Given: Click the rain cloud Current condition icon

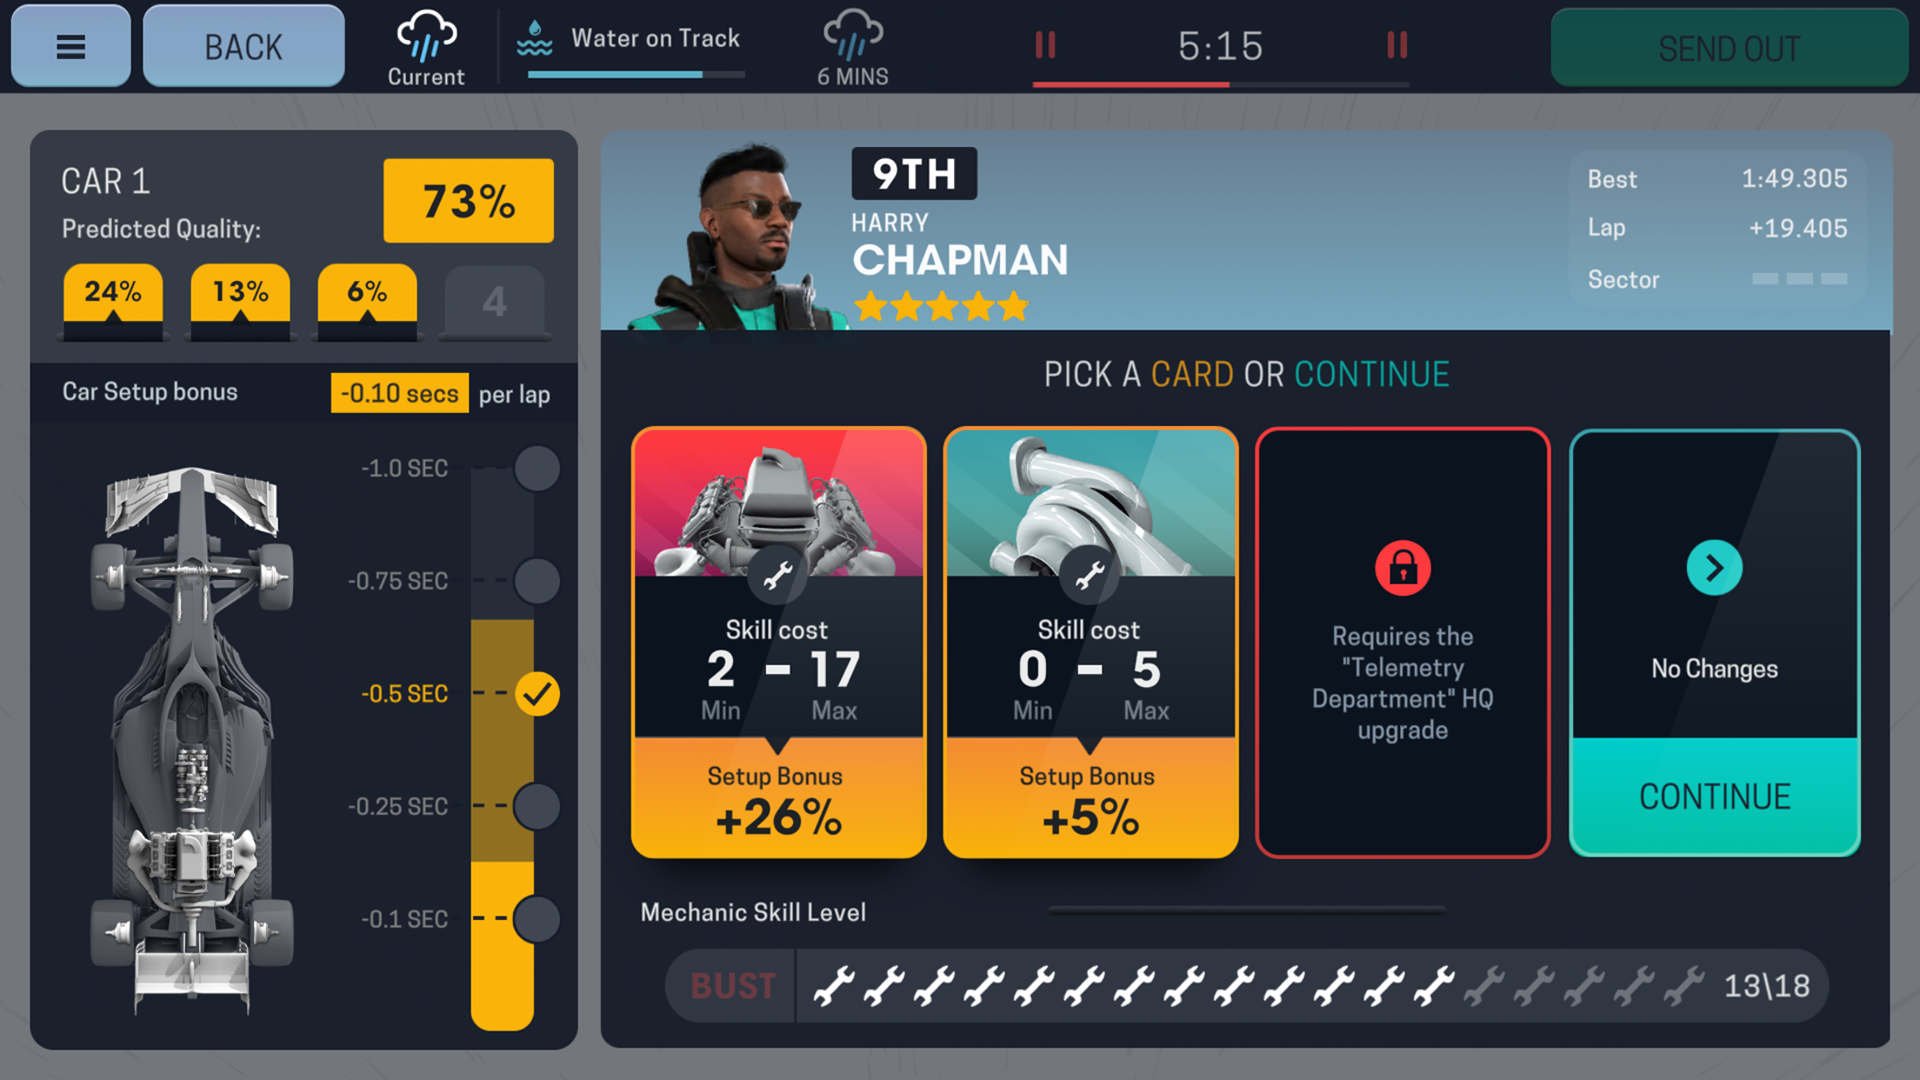Looking at the screenshot, I should pyautogui.click(x=426, y=40).
